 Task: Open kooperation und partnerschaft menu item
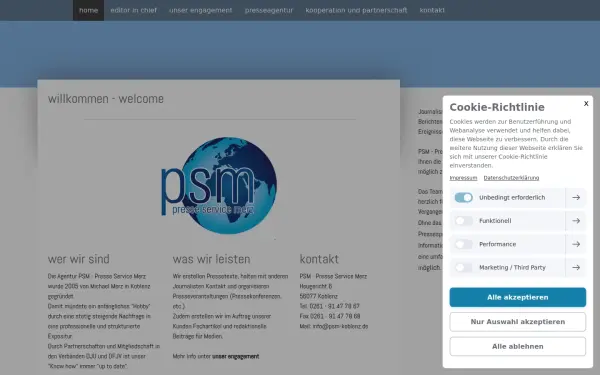[x=356, y=10]
